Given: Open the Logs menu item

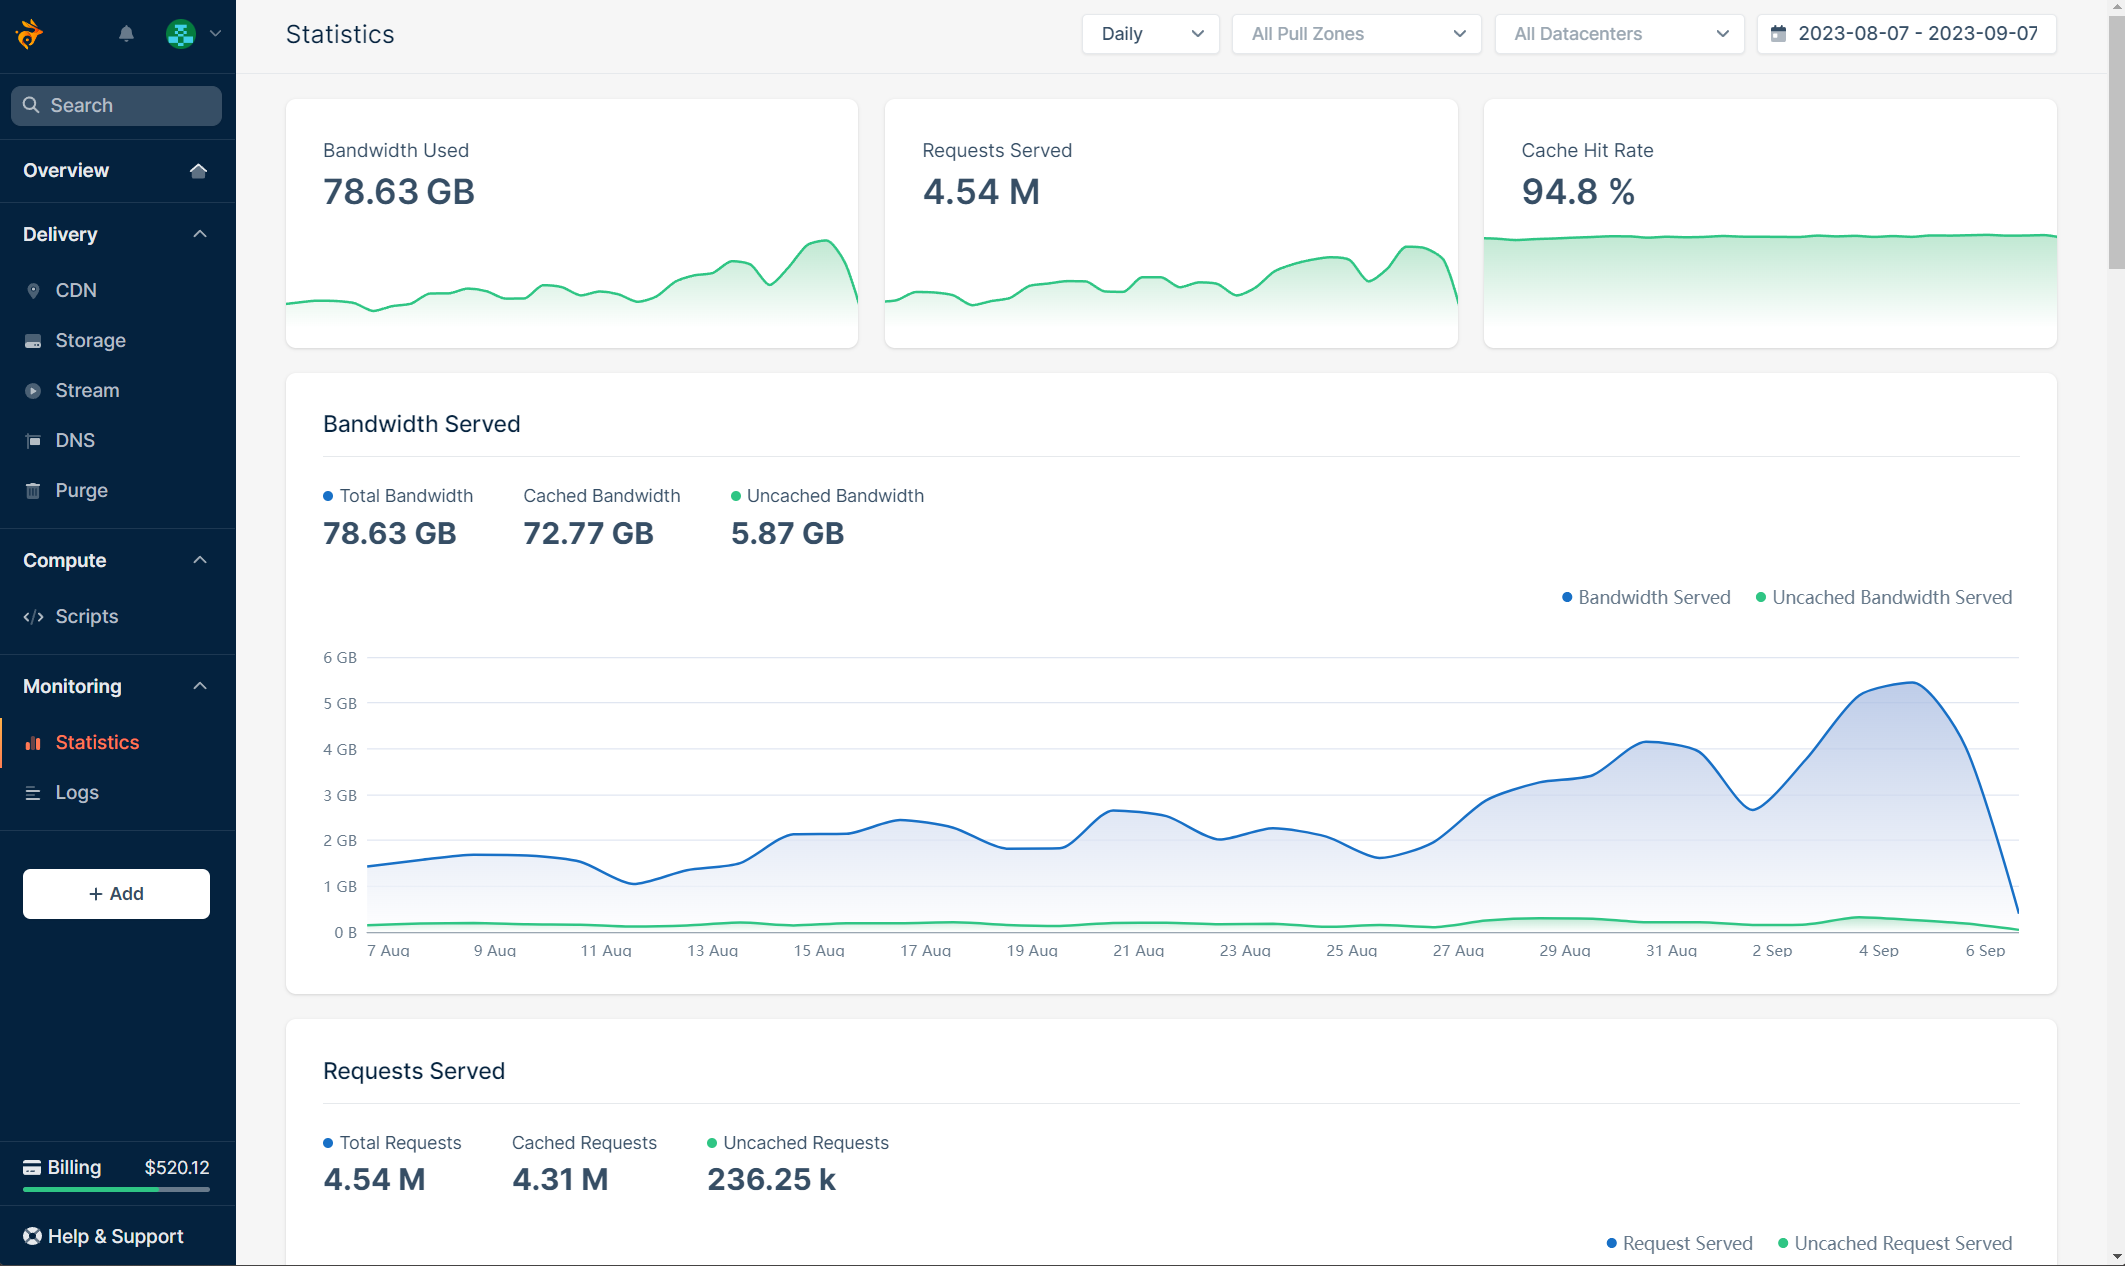Looking at the screenshot, I should click(77, 793).
